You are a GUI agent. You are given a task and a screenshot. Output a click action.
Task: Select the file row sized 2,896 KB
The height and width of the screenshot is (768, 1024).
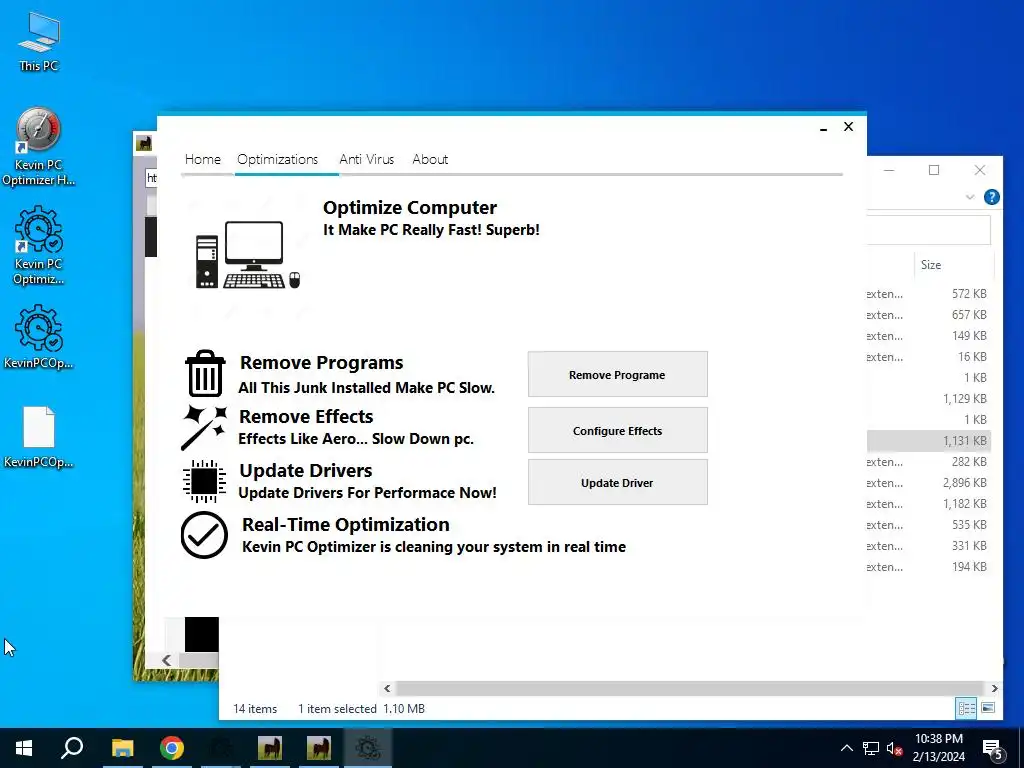coord(928,483)
